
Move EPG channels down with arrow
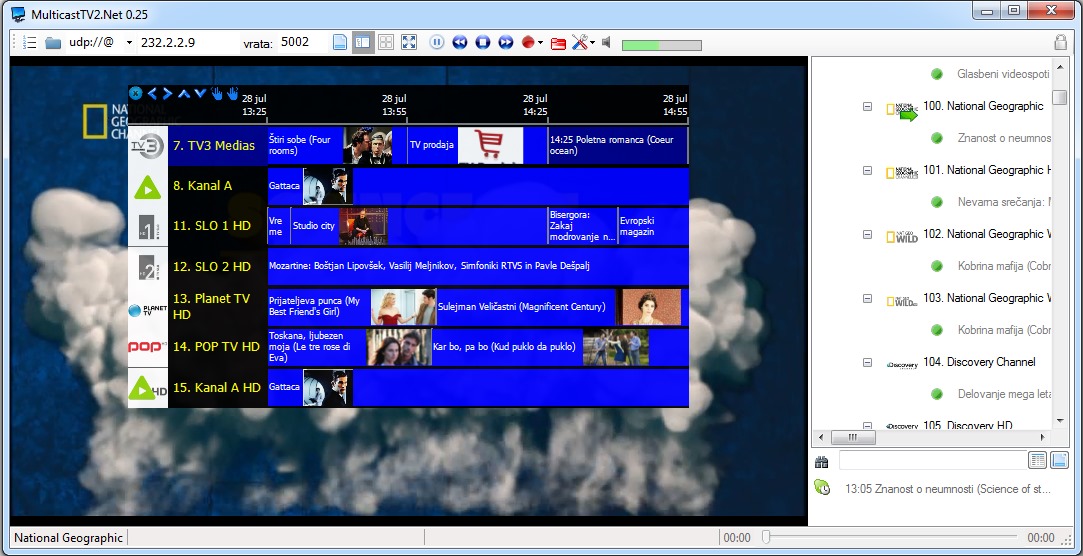click(200, 93)
